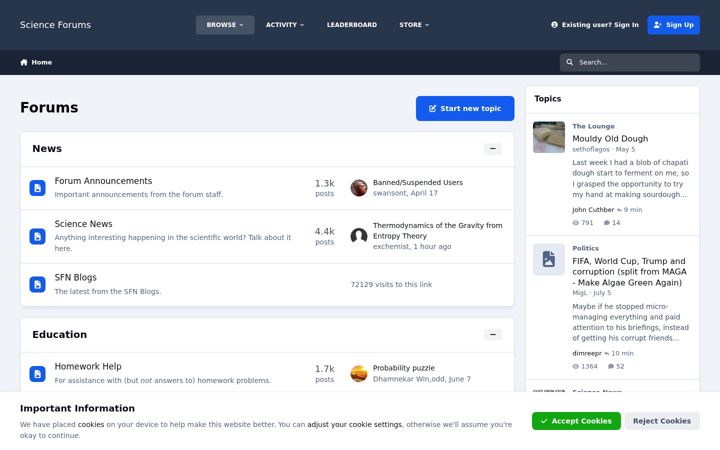The width and height of the screenshot is (720, 450).
Task: Open John Cuthber user profile
Action: [x=593, y=210]
